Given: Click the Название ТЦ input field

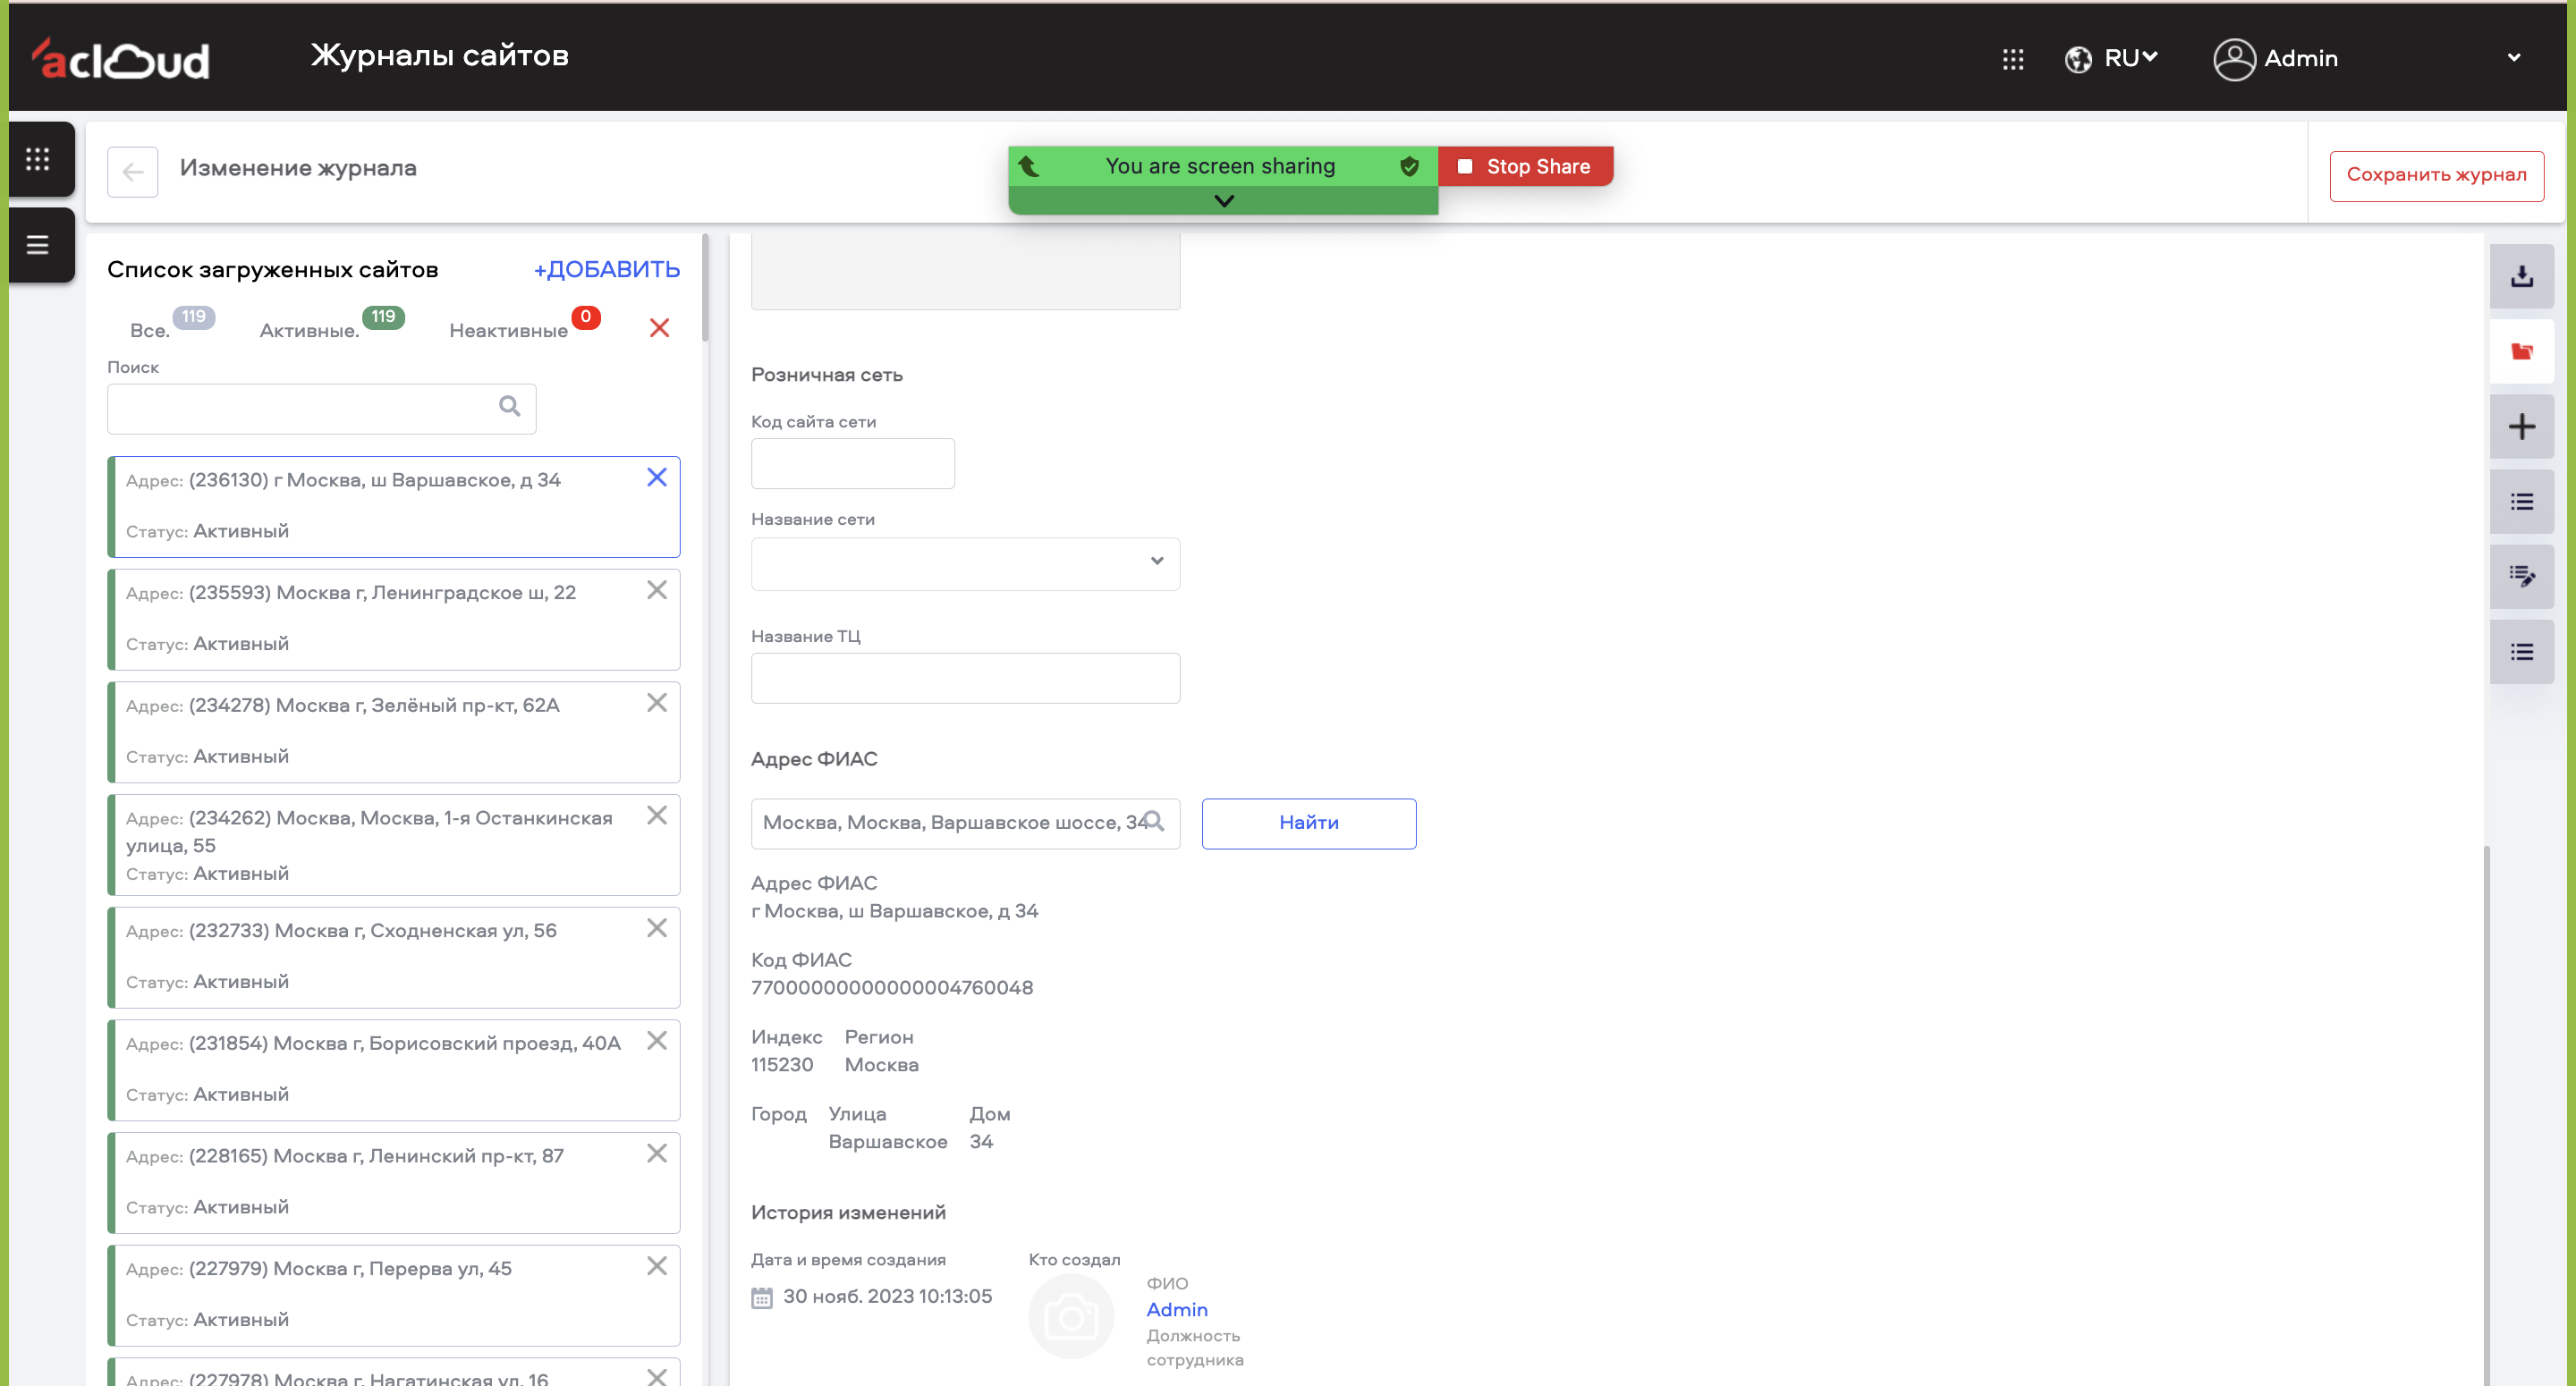Looking at the screenshot, I should (x=965, y=678).
